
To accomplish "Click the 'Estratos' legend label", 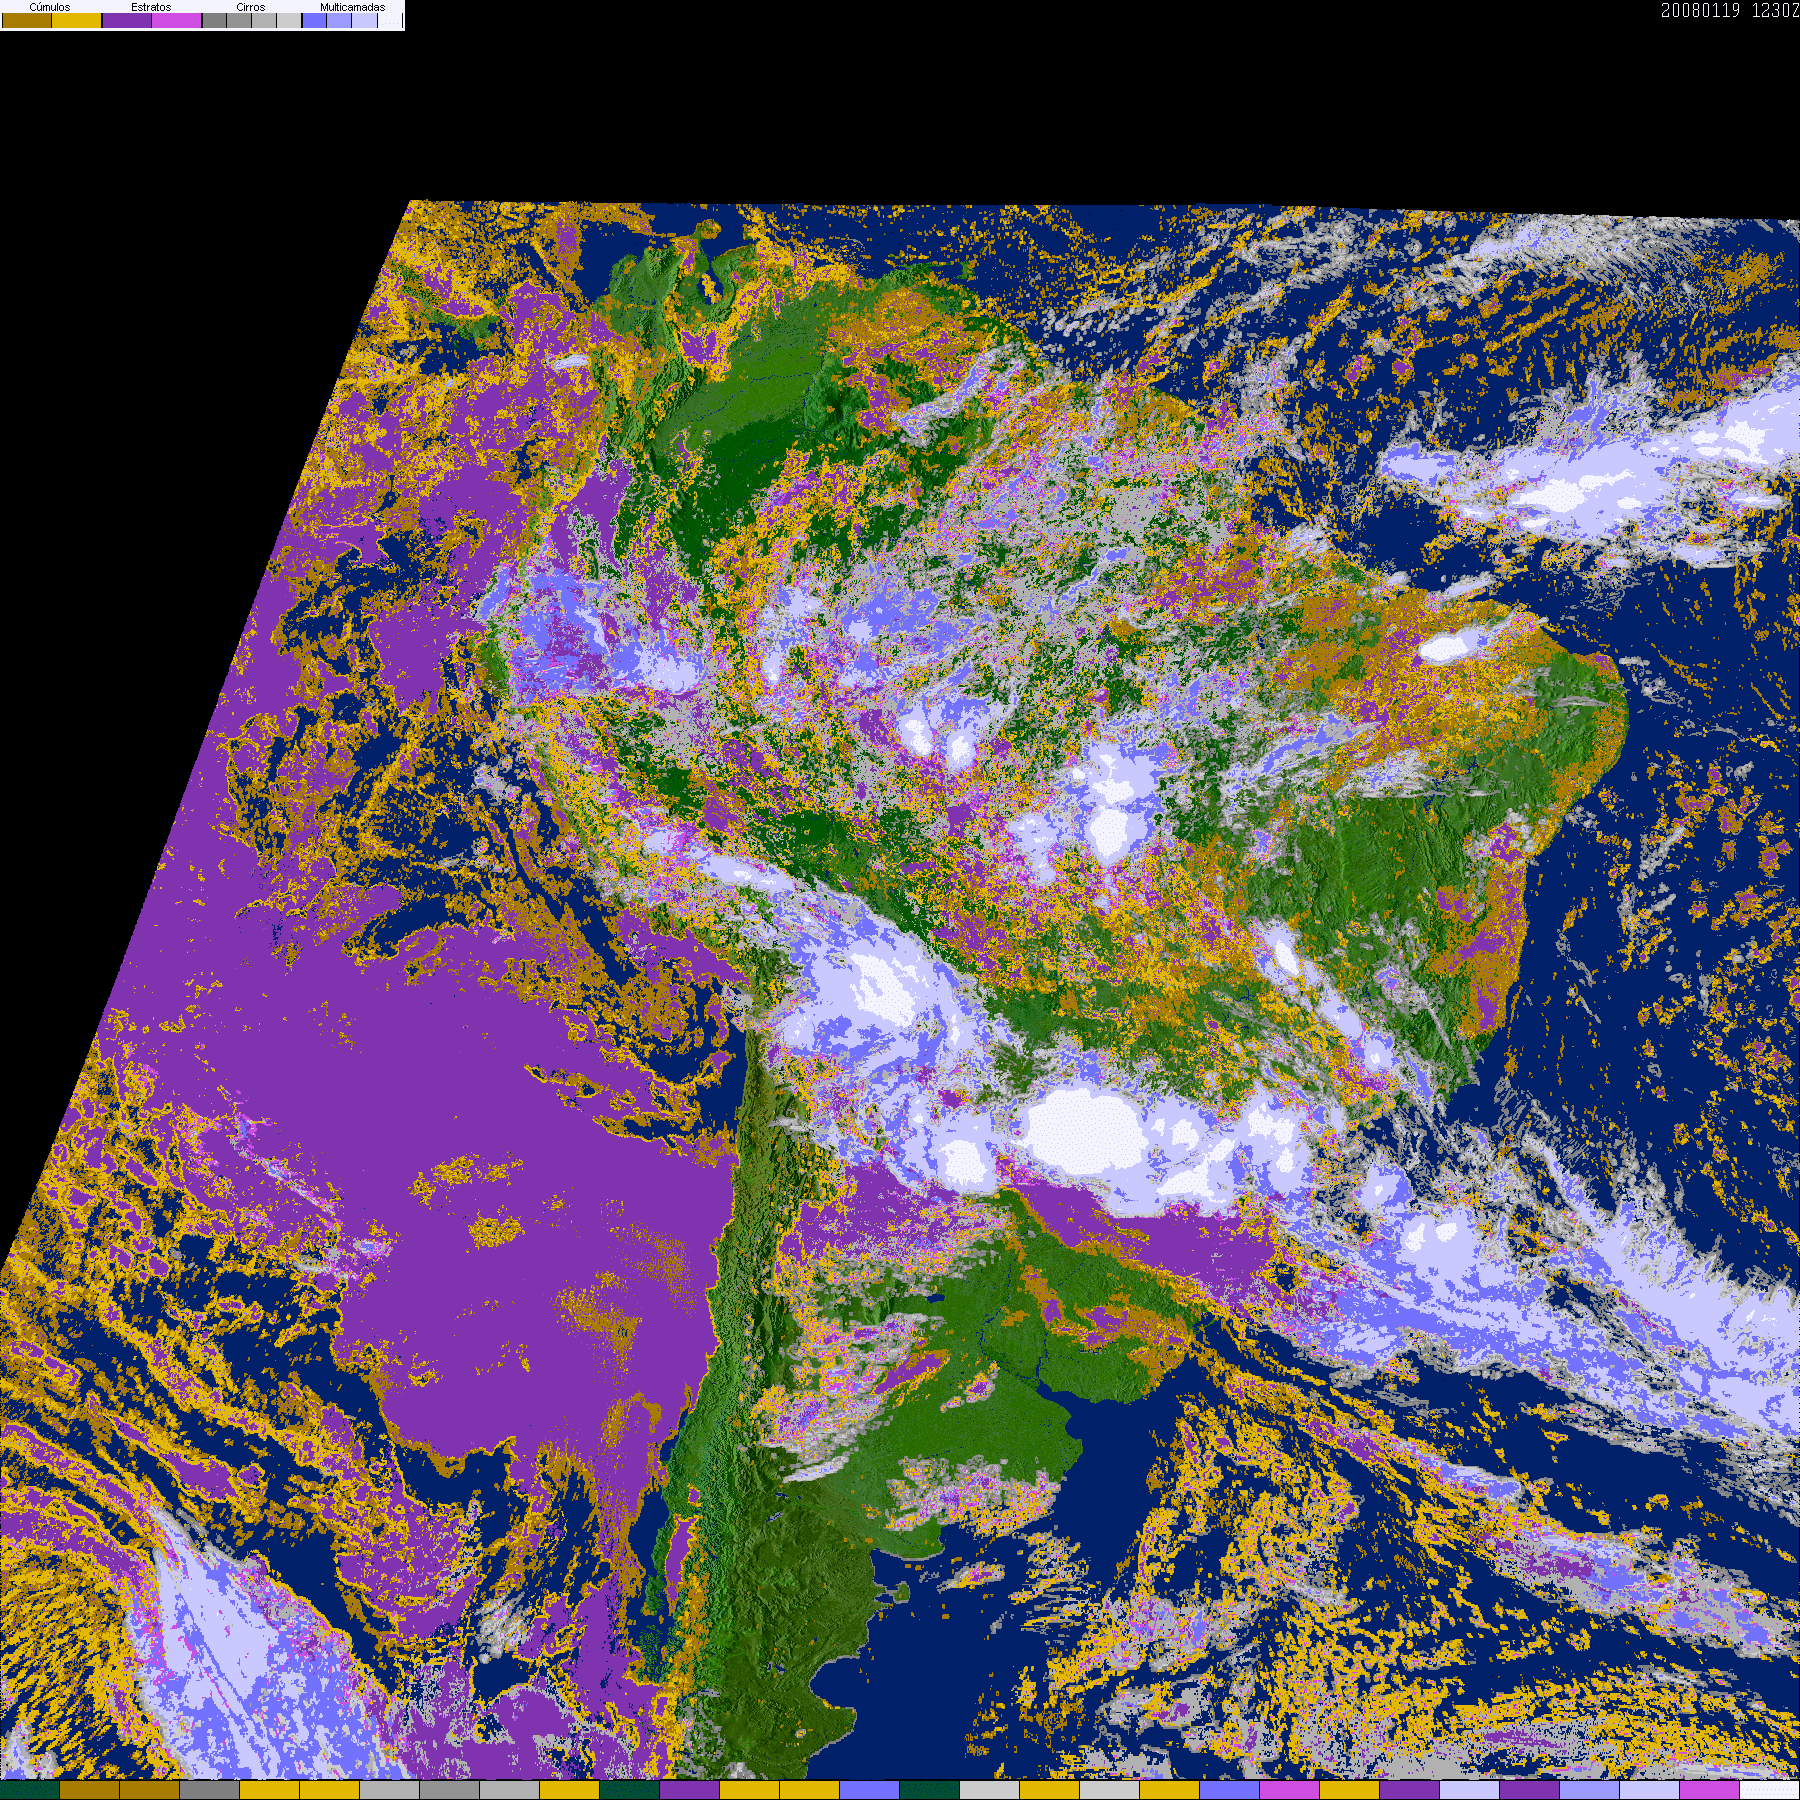I will [151, 7].
